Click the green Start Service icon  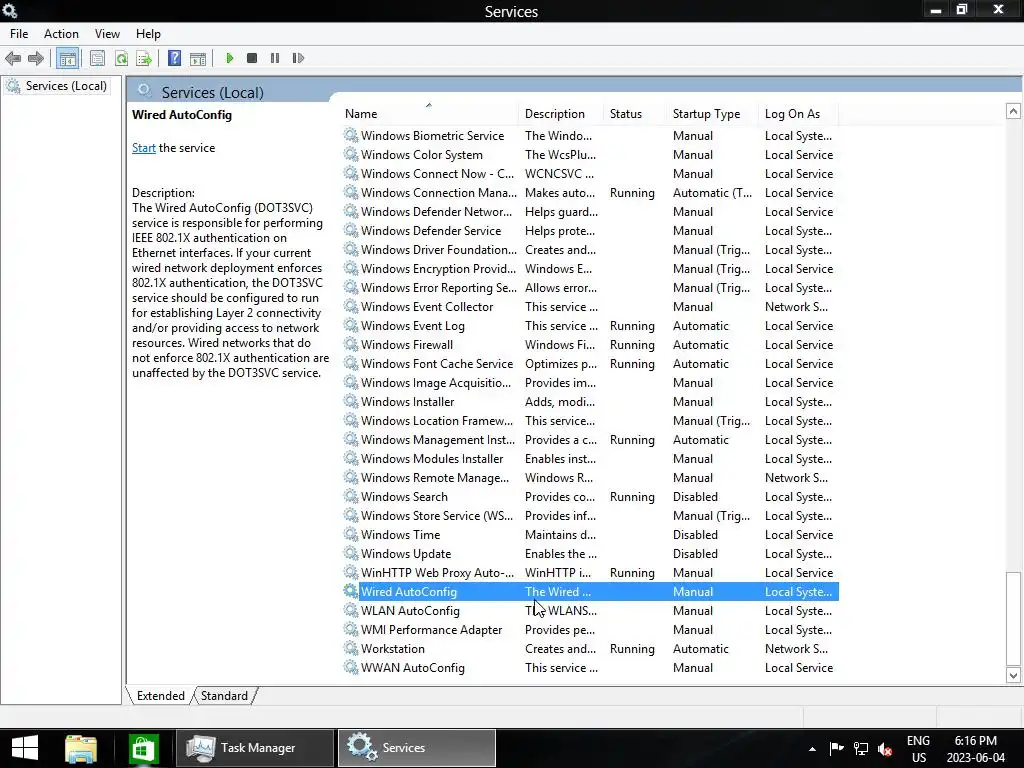[230, 58]
